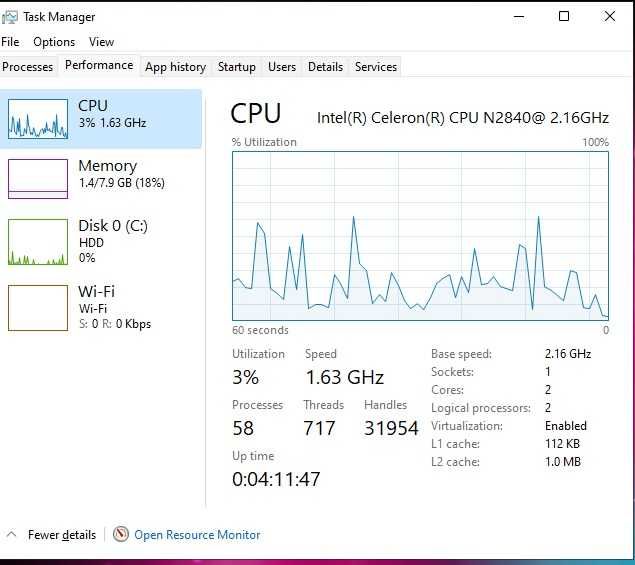The height and width of the screenshot is (565, 635).
Task: Click the Task Manager app icon in title bar
Action: coord(10,17)
